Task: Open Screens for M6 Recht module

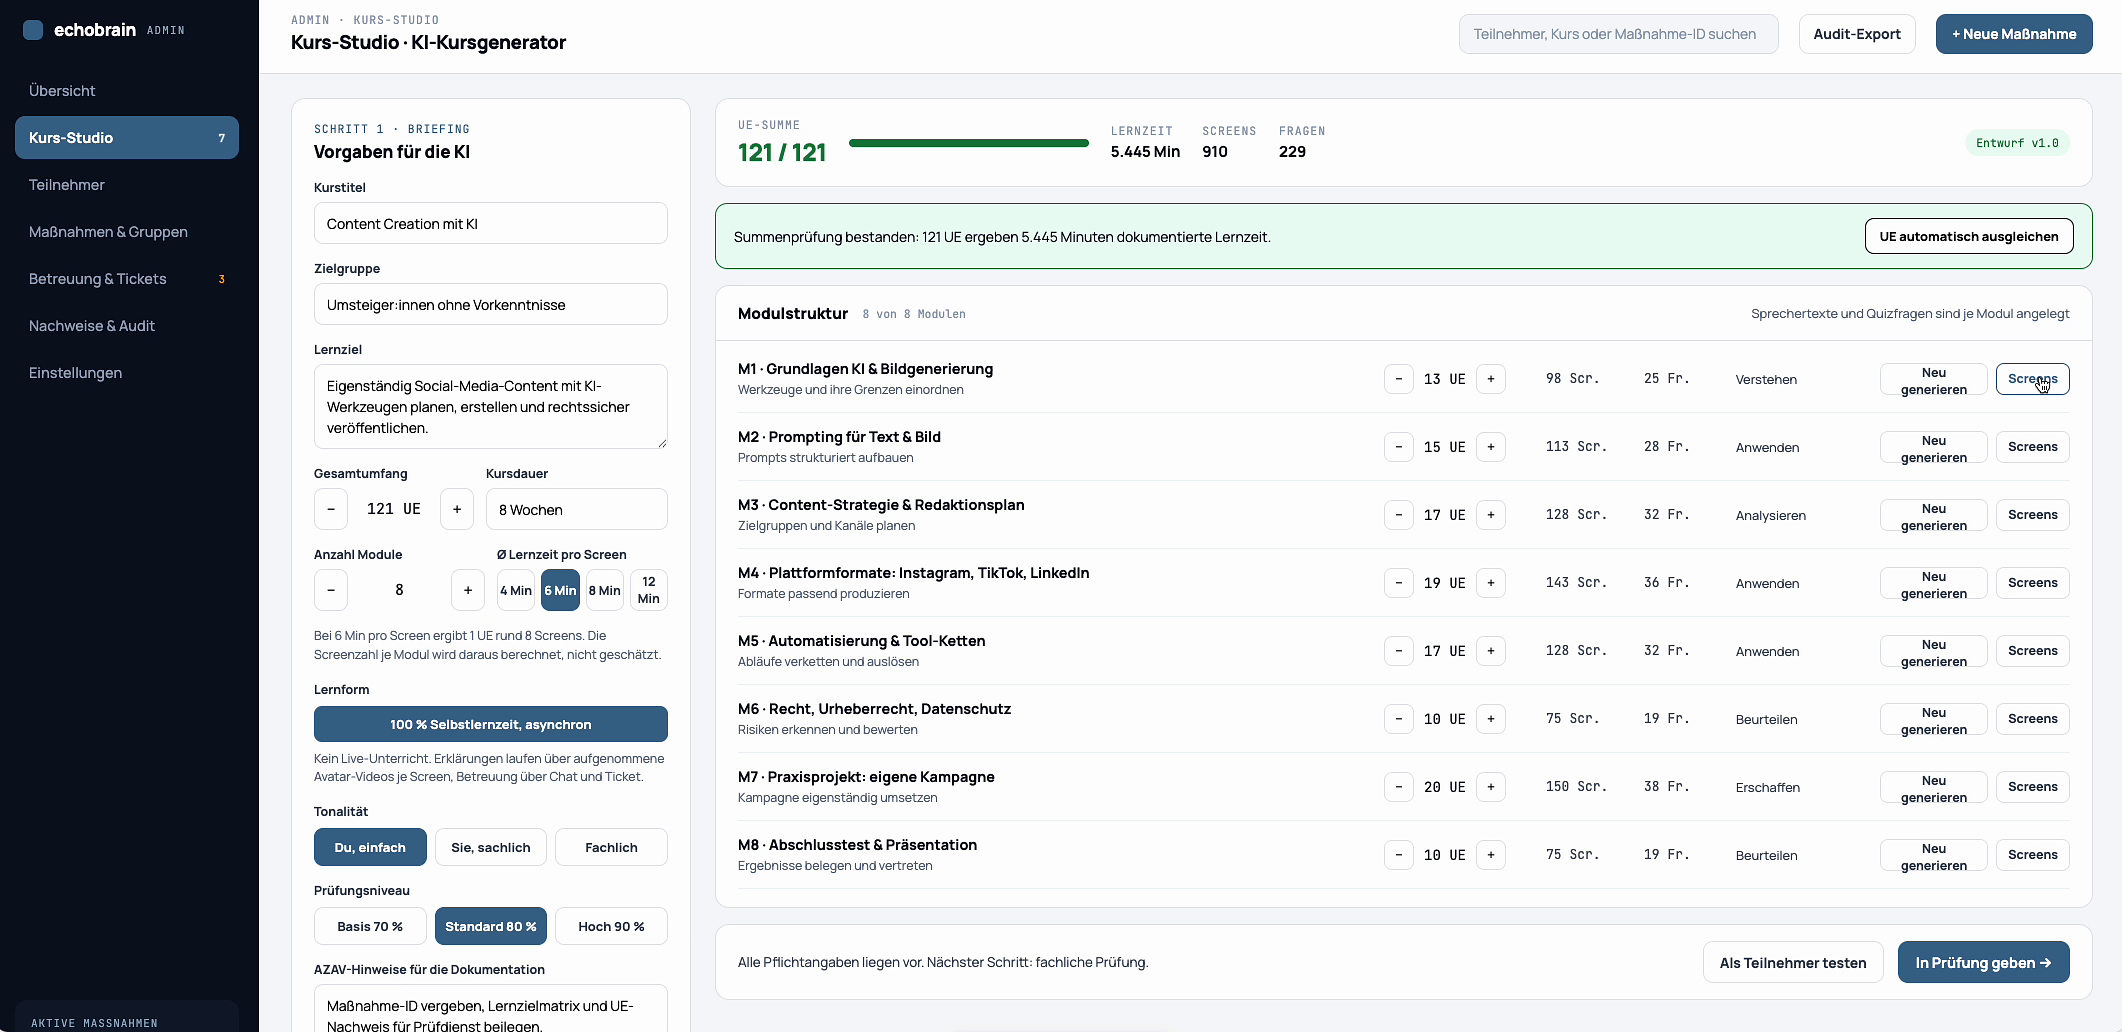Action: click(2033, 719)
